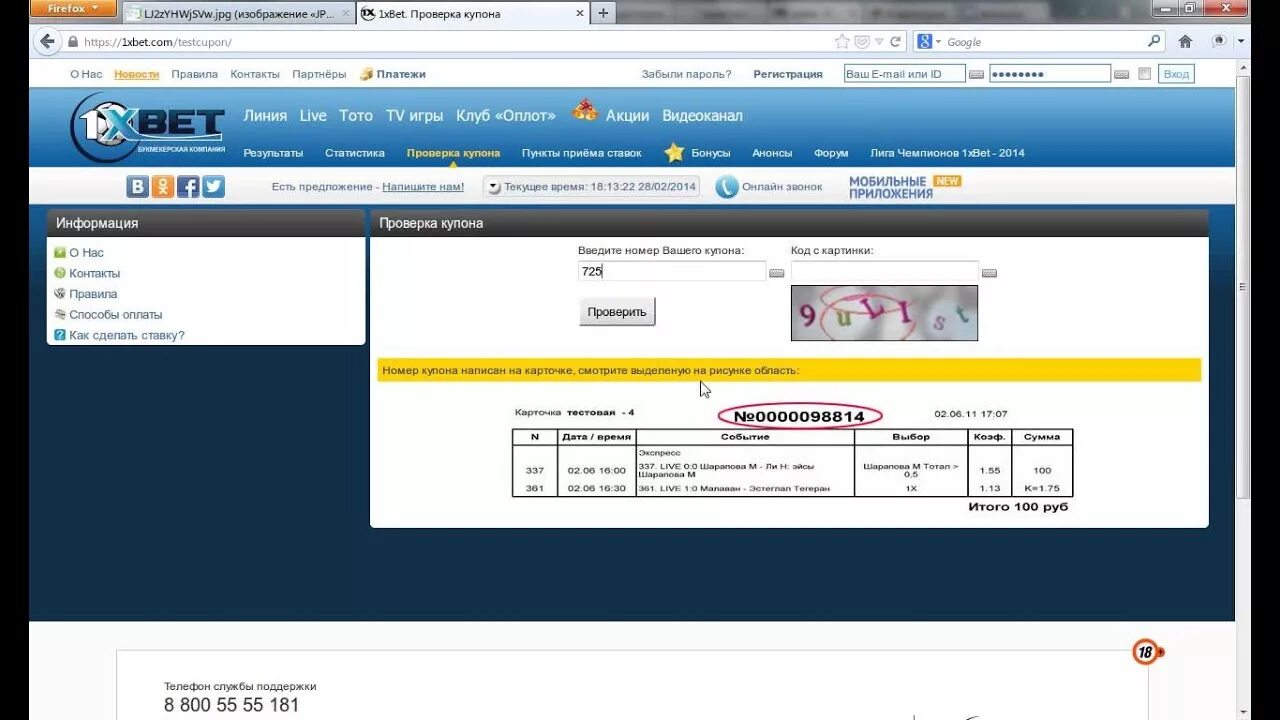
Task: Go to Результаты submenu
Action: (x=273, y=153)
